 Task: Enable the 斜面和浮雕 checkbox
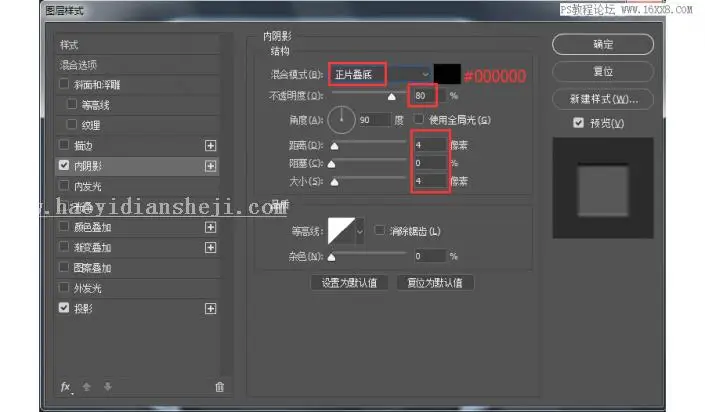[x=64, y=84]
